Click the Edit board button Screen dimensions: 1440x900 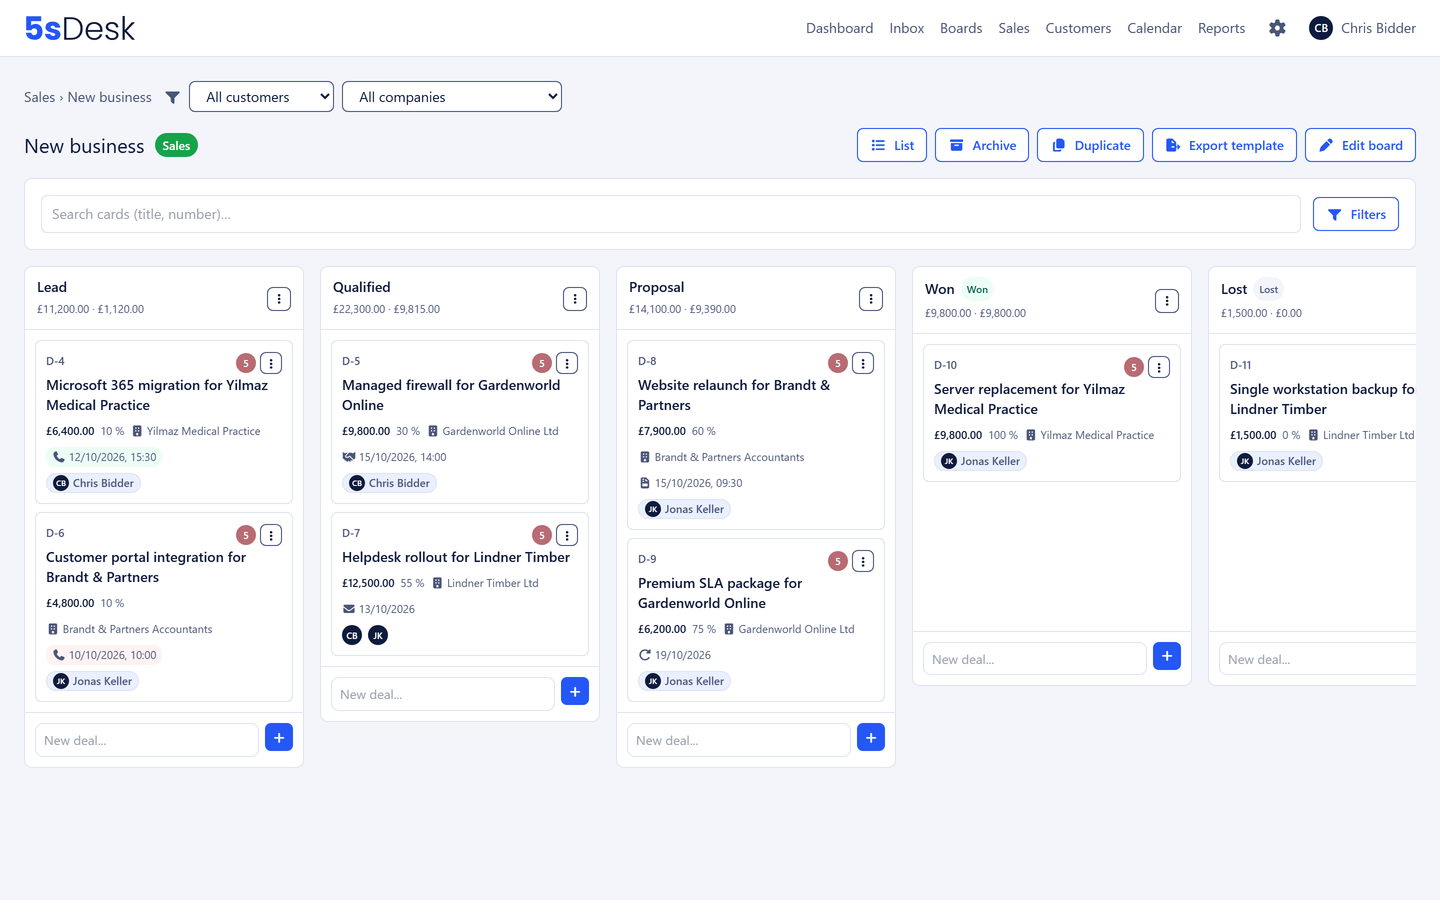point(1360,145)
